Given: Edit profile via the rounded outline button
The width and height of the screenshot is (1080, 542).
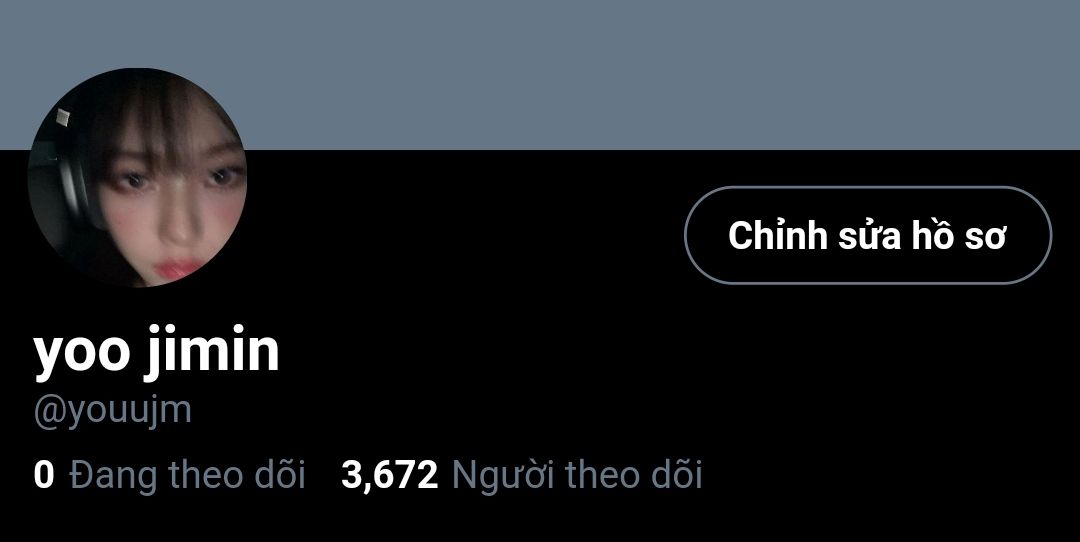Looking at the screenshot, I should pos(868,235).
